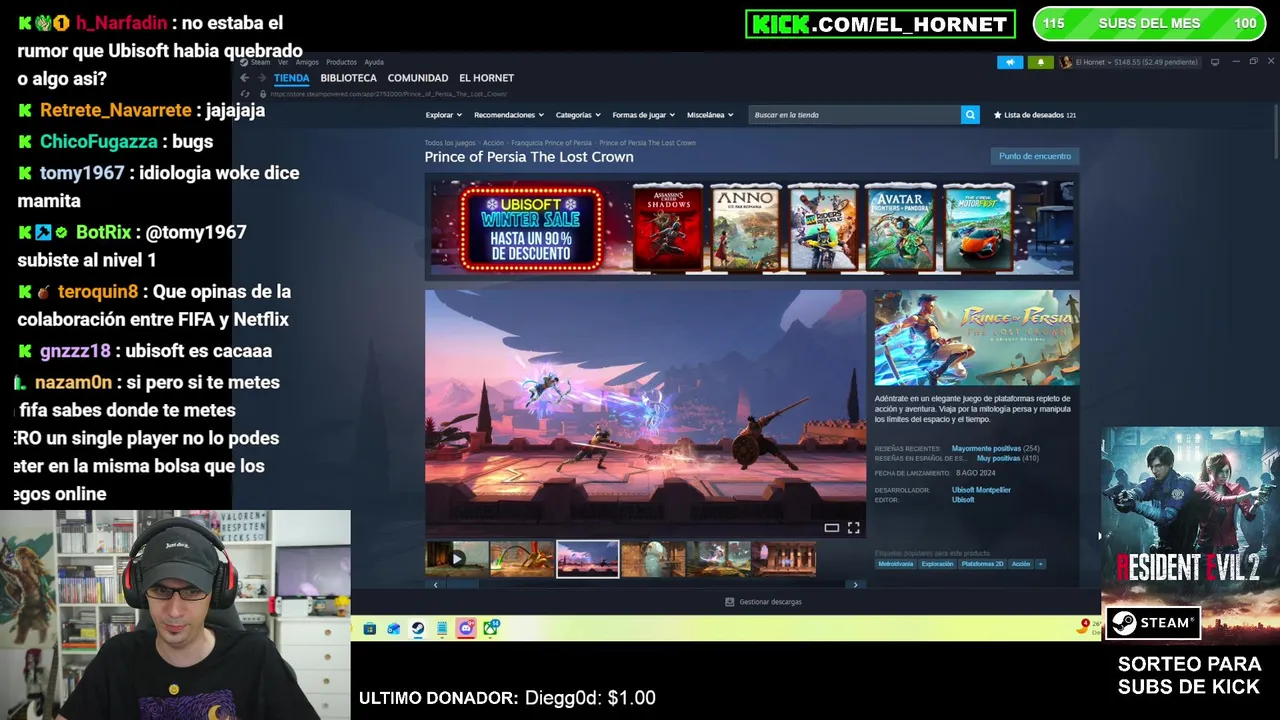Go back with the back arrow
The height and width of the screenshot is (720, 1280).
pos(244,78)
